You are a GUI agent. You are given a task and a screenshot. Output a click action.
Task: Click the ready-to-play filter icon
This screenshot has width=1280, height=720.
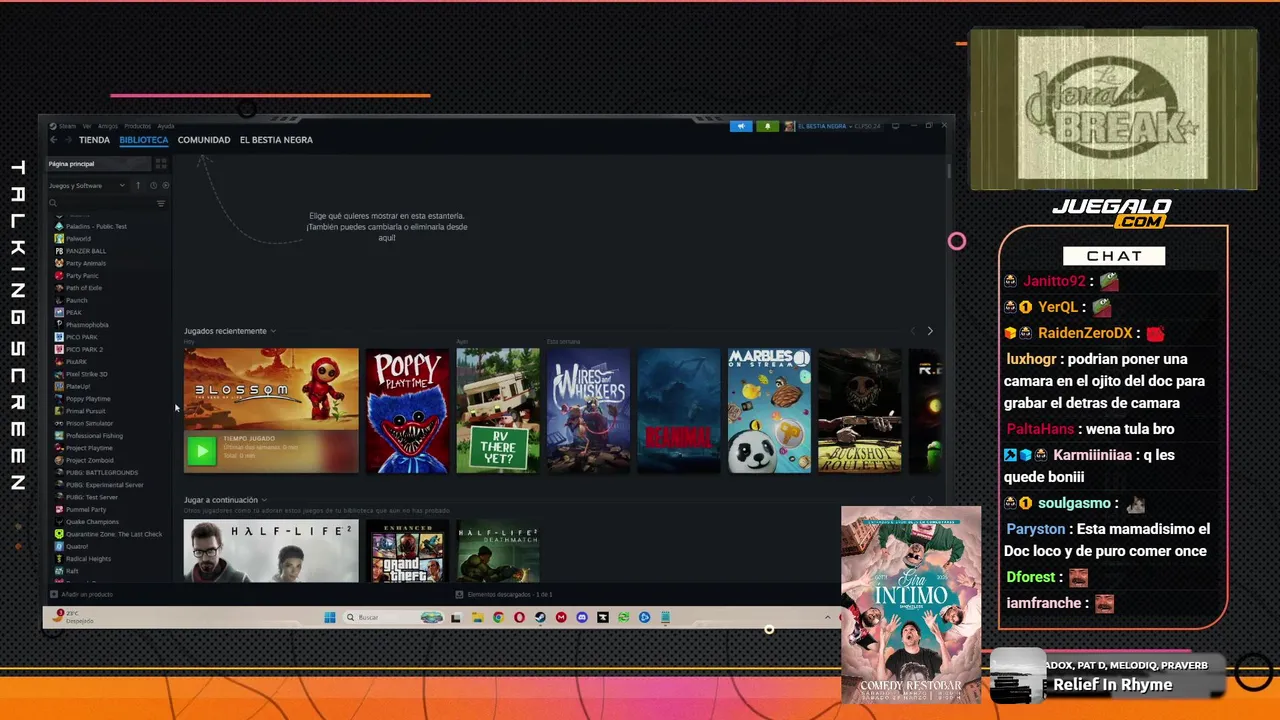[166, 186]
